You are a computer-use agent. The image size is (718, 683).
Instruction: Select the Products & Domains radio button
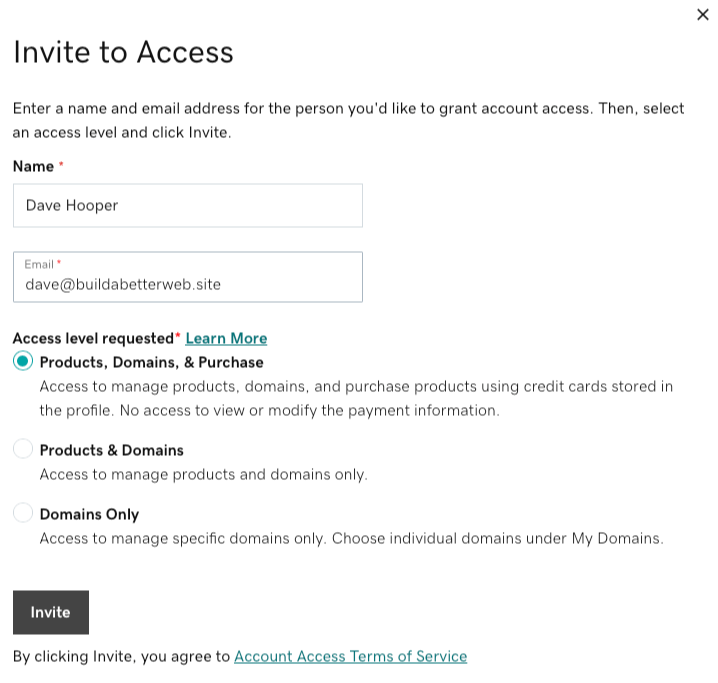pyautogui.click(x=23, y=450)
